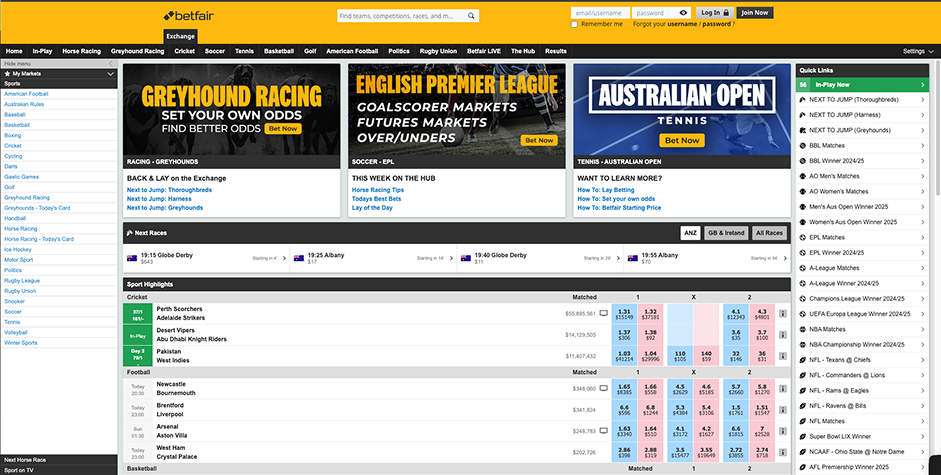The image size is (941, 475).
Task: Expand the A-League Matches quick link arrow
Action: pos(923,268)
